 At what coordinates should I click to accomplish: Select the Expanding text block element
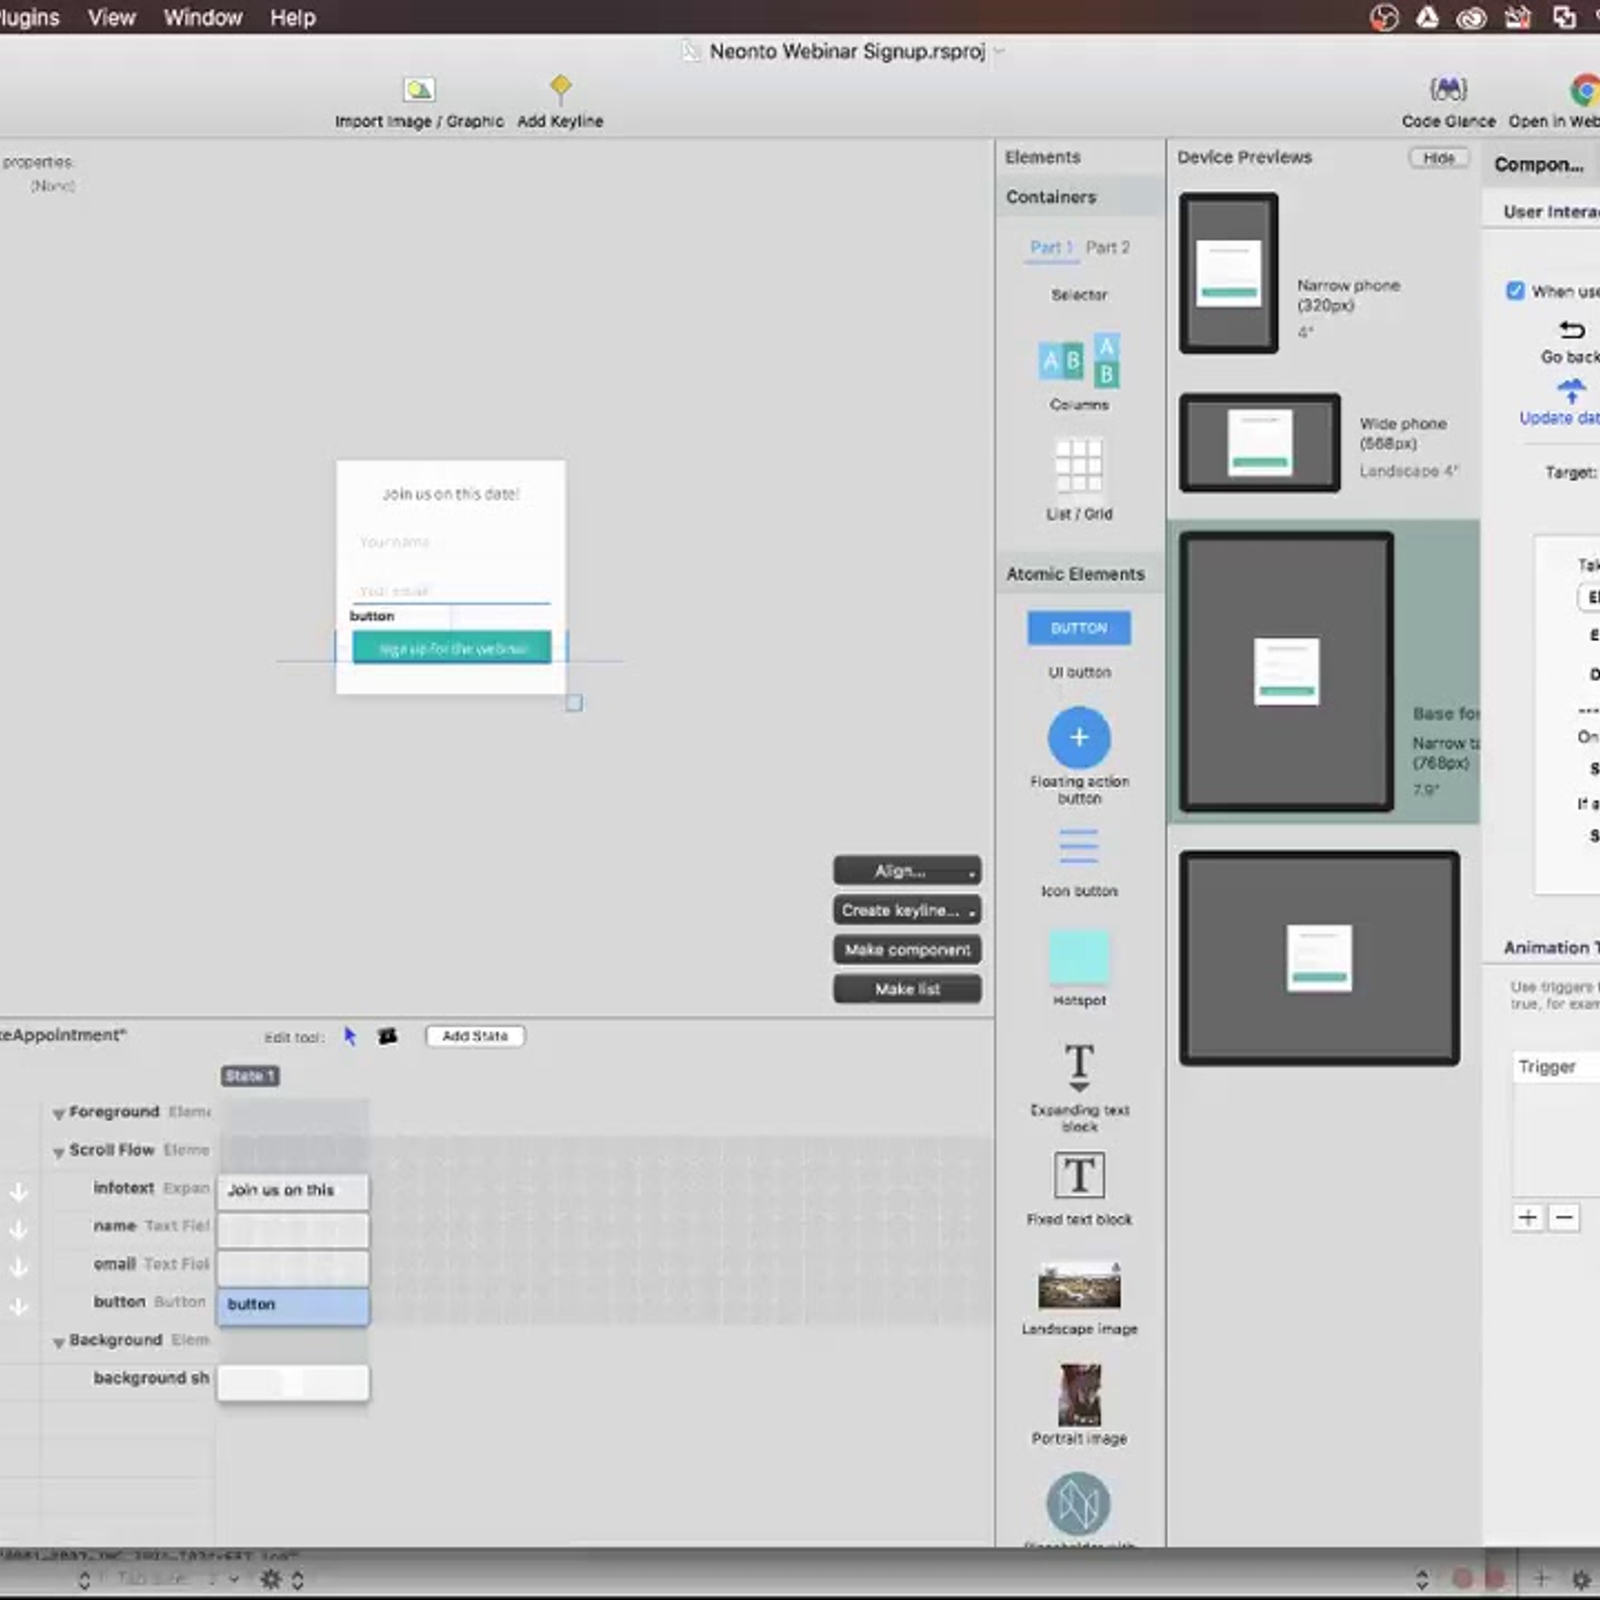(1079, 1068)
